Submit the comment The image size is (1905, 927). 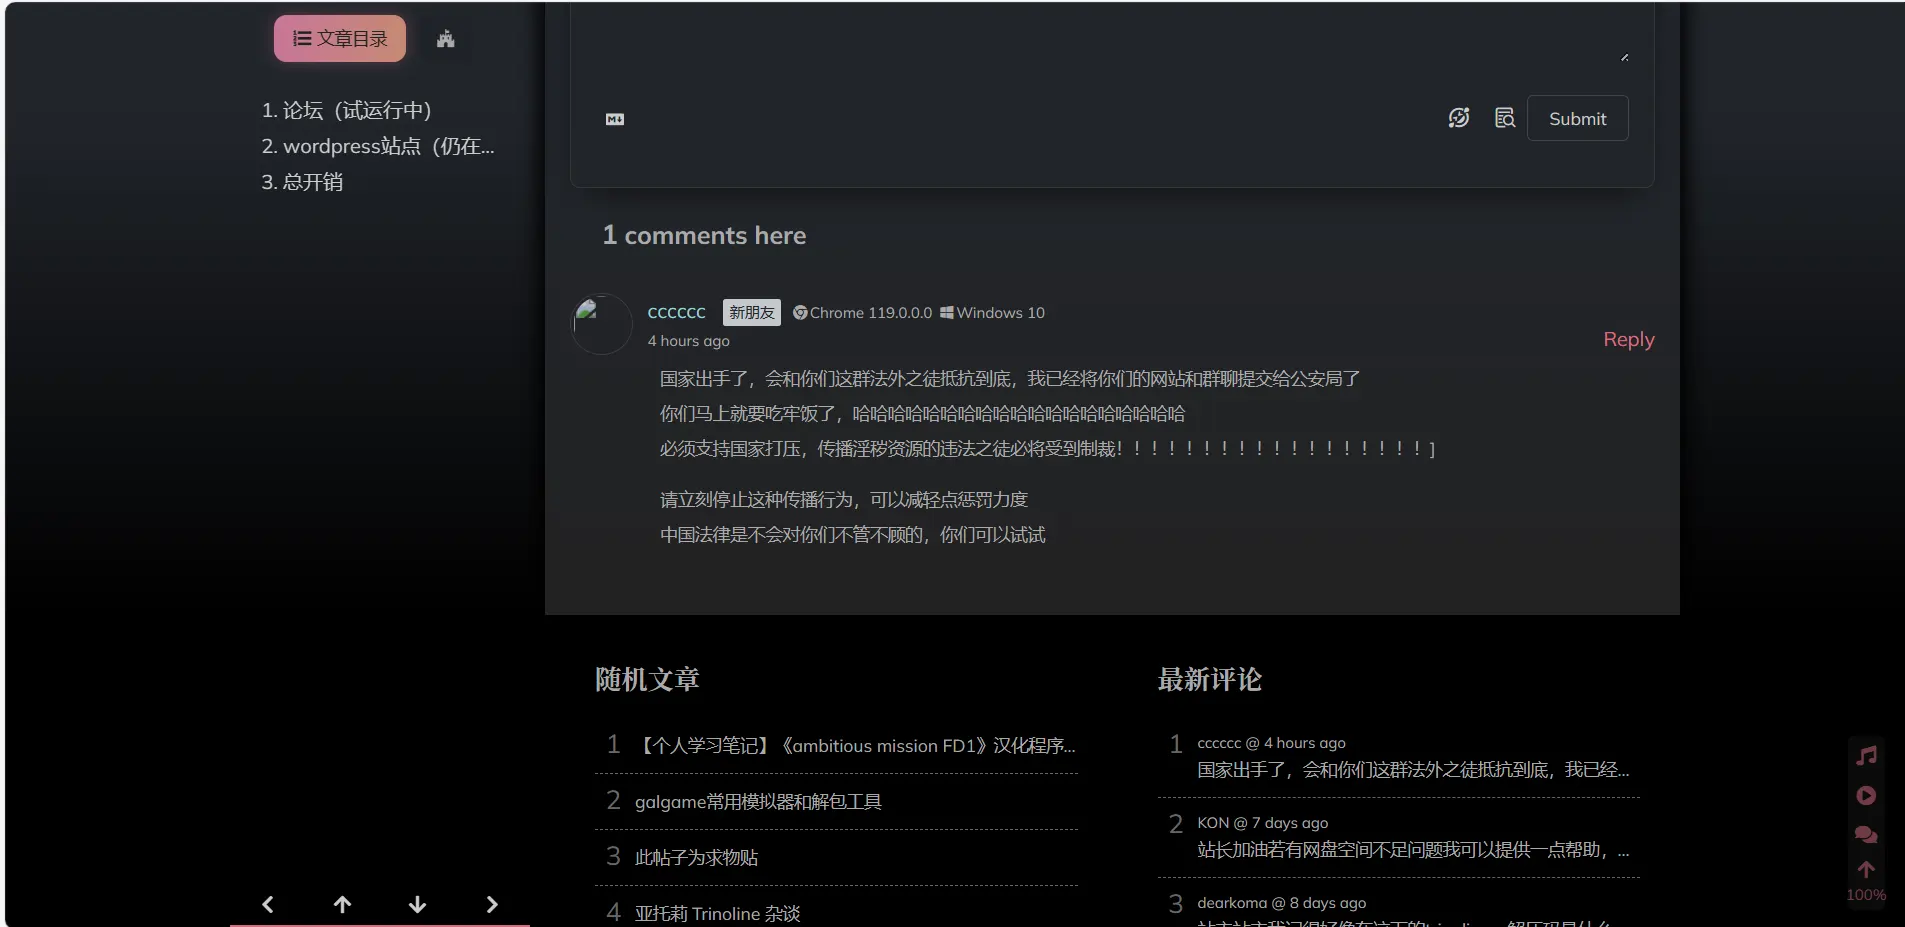[x=1577, y=118]
